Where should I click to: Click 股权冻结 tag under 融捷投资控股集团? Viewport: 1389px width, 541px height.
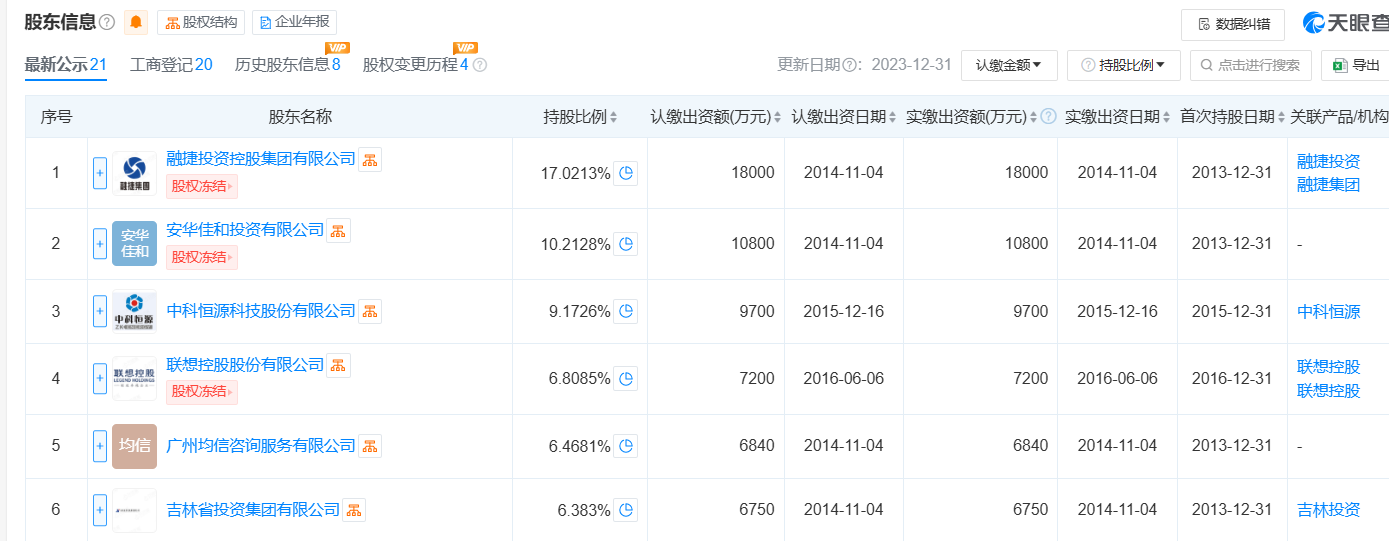pos(202,186)
